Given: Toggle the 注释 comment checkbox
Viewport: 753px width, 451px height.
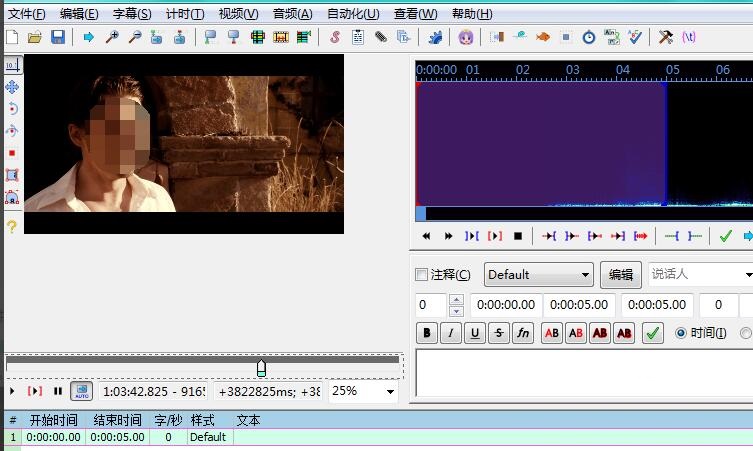Looking at the screenshot, I should (x=421, y=275).
